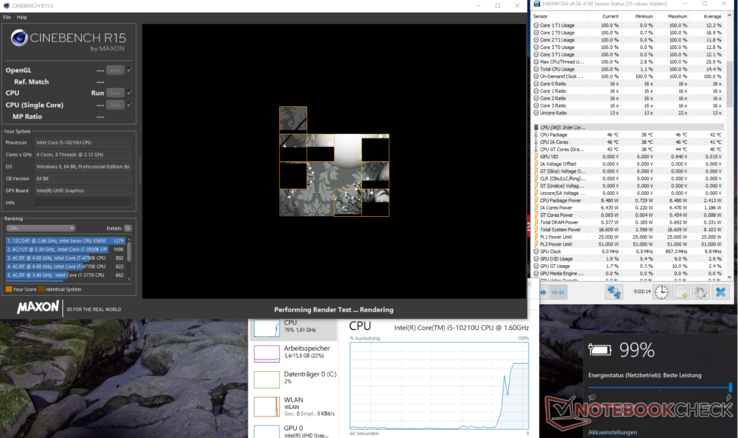This screenshot has height=438, width=738.
Task: Click the Details arrow button in Ranking
Action: click(128, 228)
